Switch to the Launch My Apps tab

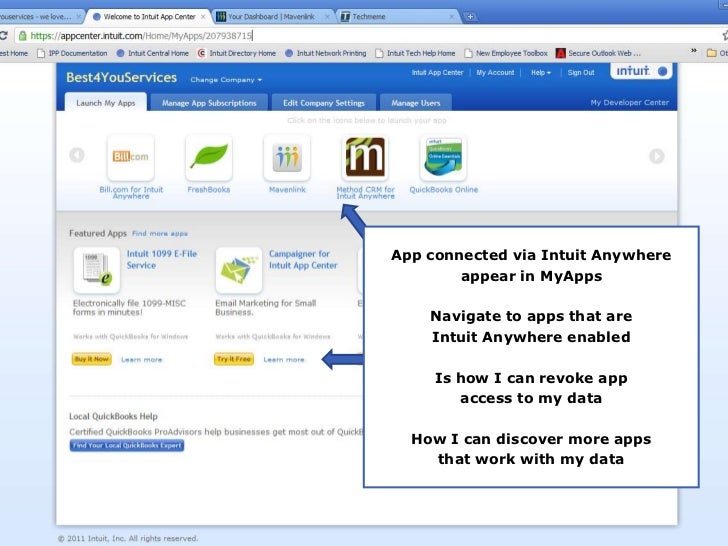click(x=106, y=103)
